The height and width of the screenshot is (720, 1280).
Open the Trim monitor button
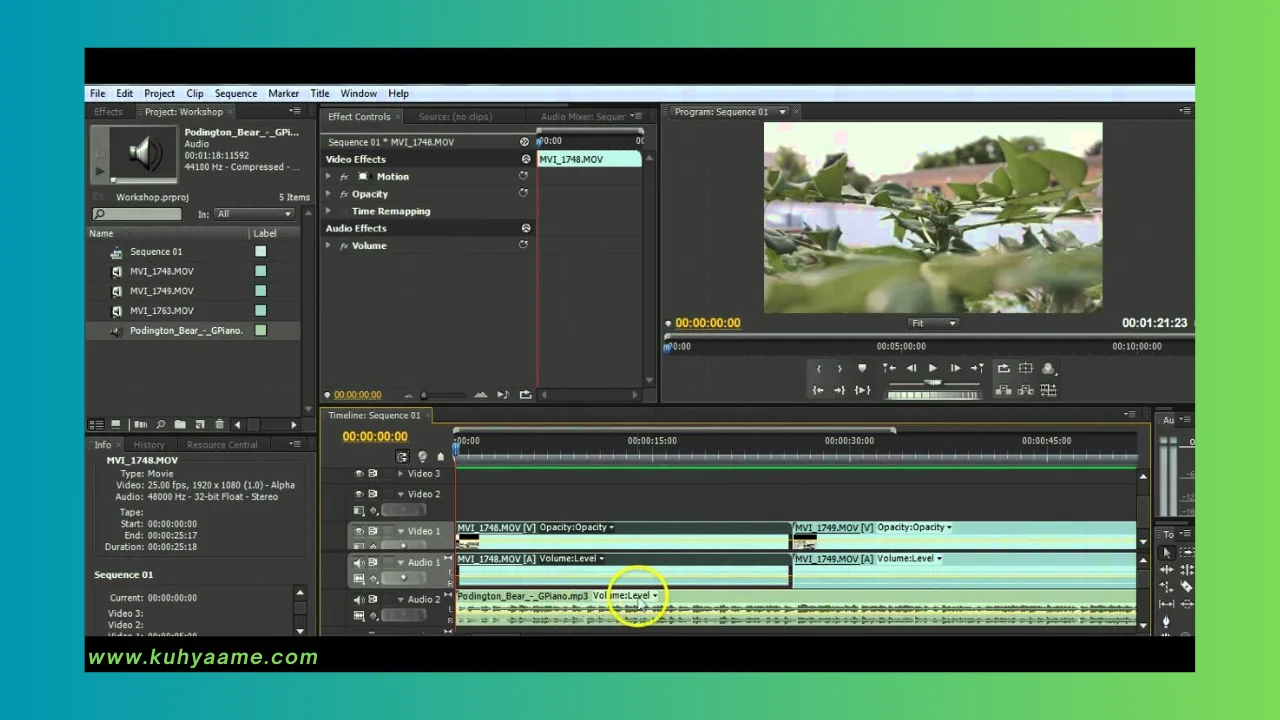1048,390
